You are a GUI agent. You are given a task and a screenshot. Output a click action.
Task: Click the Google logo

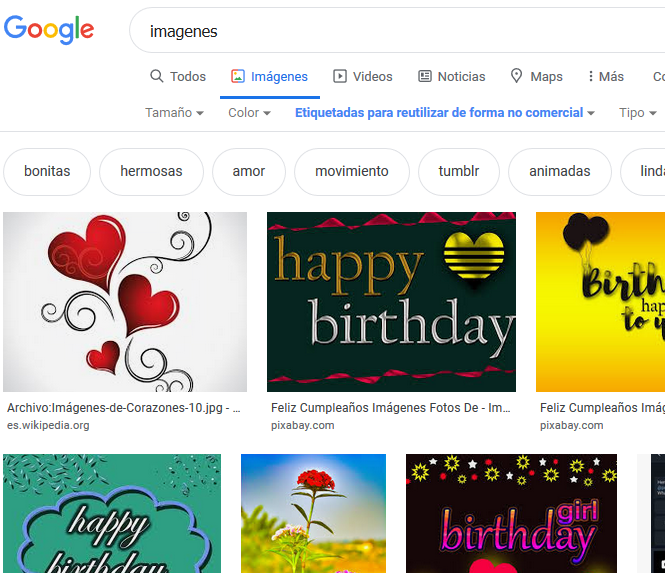49,30
